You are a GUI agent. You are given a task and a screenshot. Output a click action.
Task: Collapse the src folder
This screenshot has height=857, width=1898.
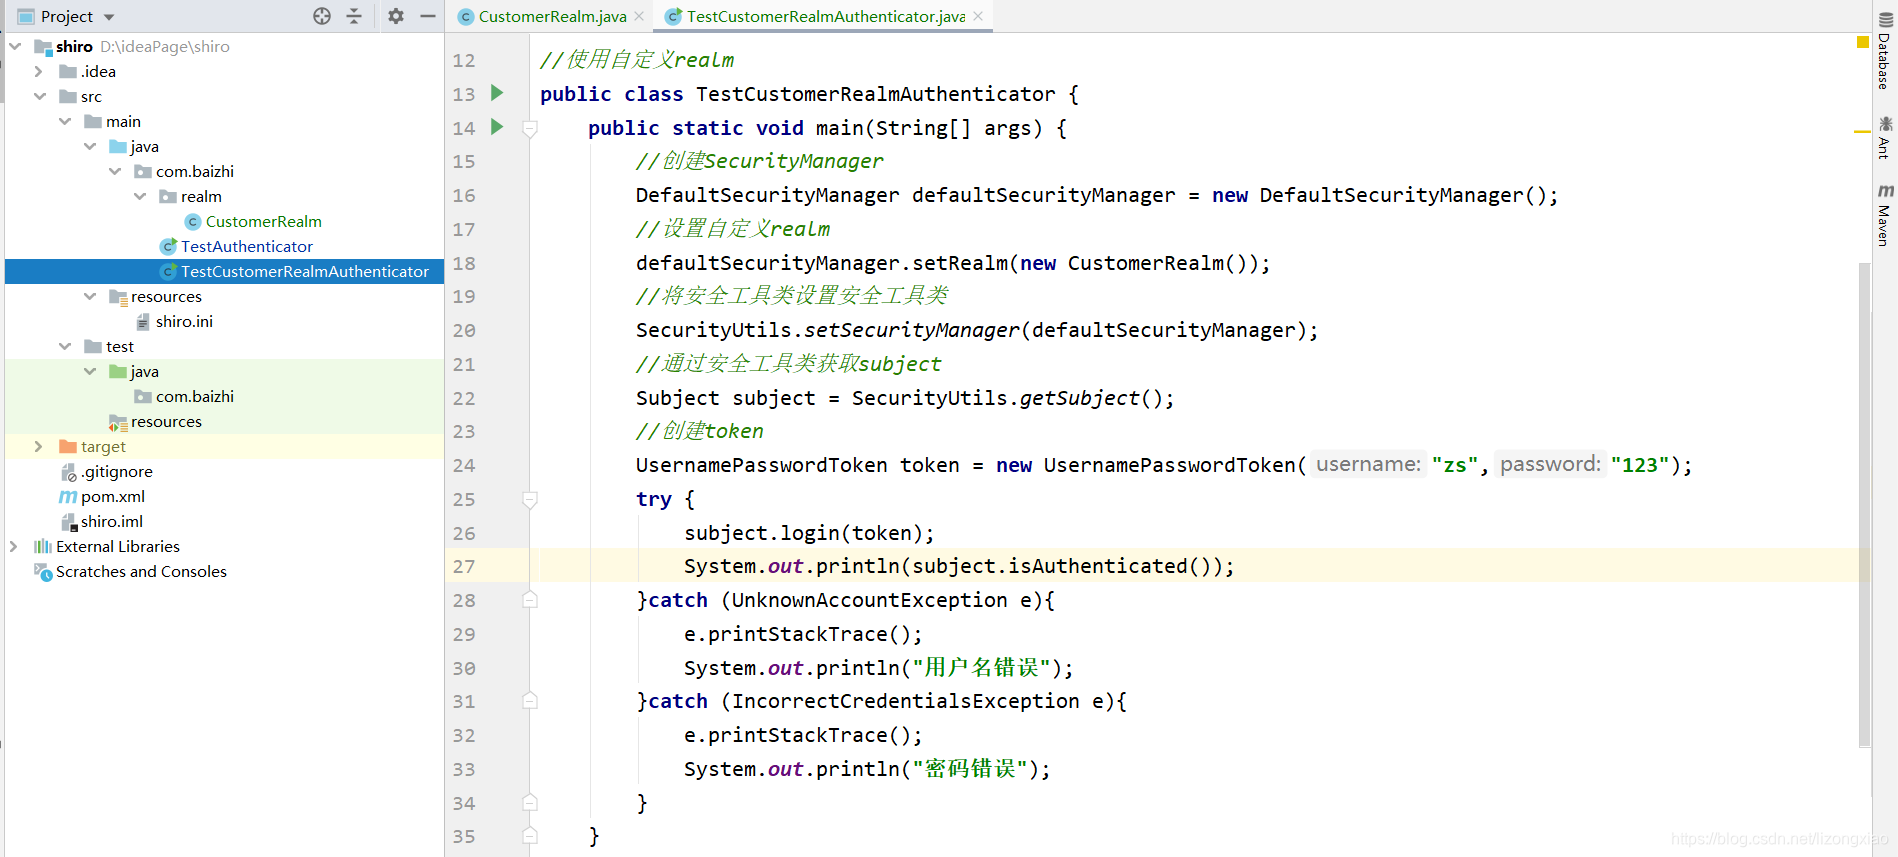tap(40, 96)
